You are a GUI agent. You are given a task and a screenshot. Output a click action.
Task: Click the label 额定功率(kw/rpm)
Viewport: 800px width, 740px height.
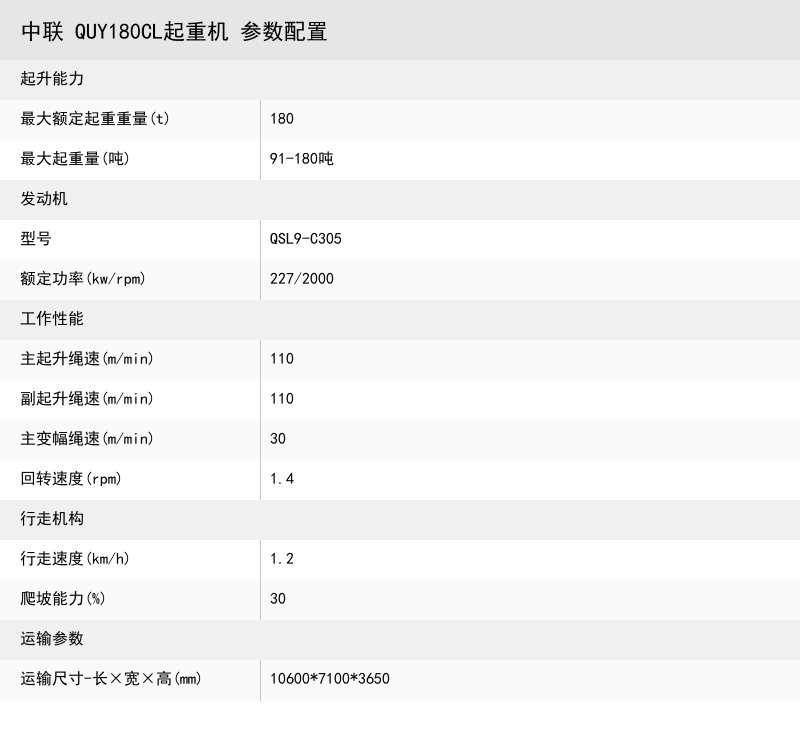pyautogui.click(x=83, y=279)
